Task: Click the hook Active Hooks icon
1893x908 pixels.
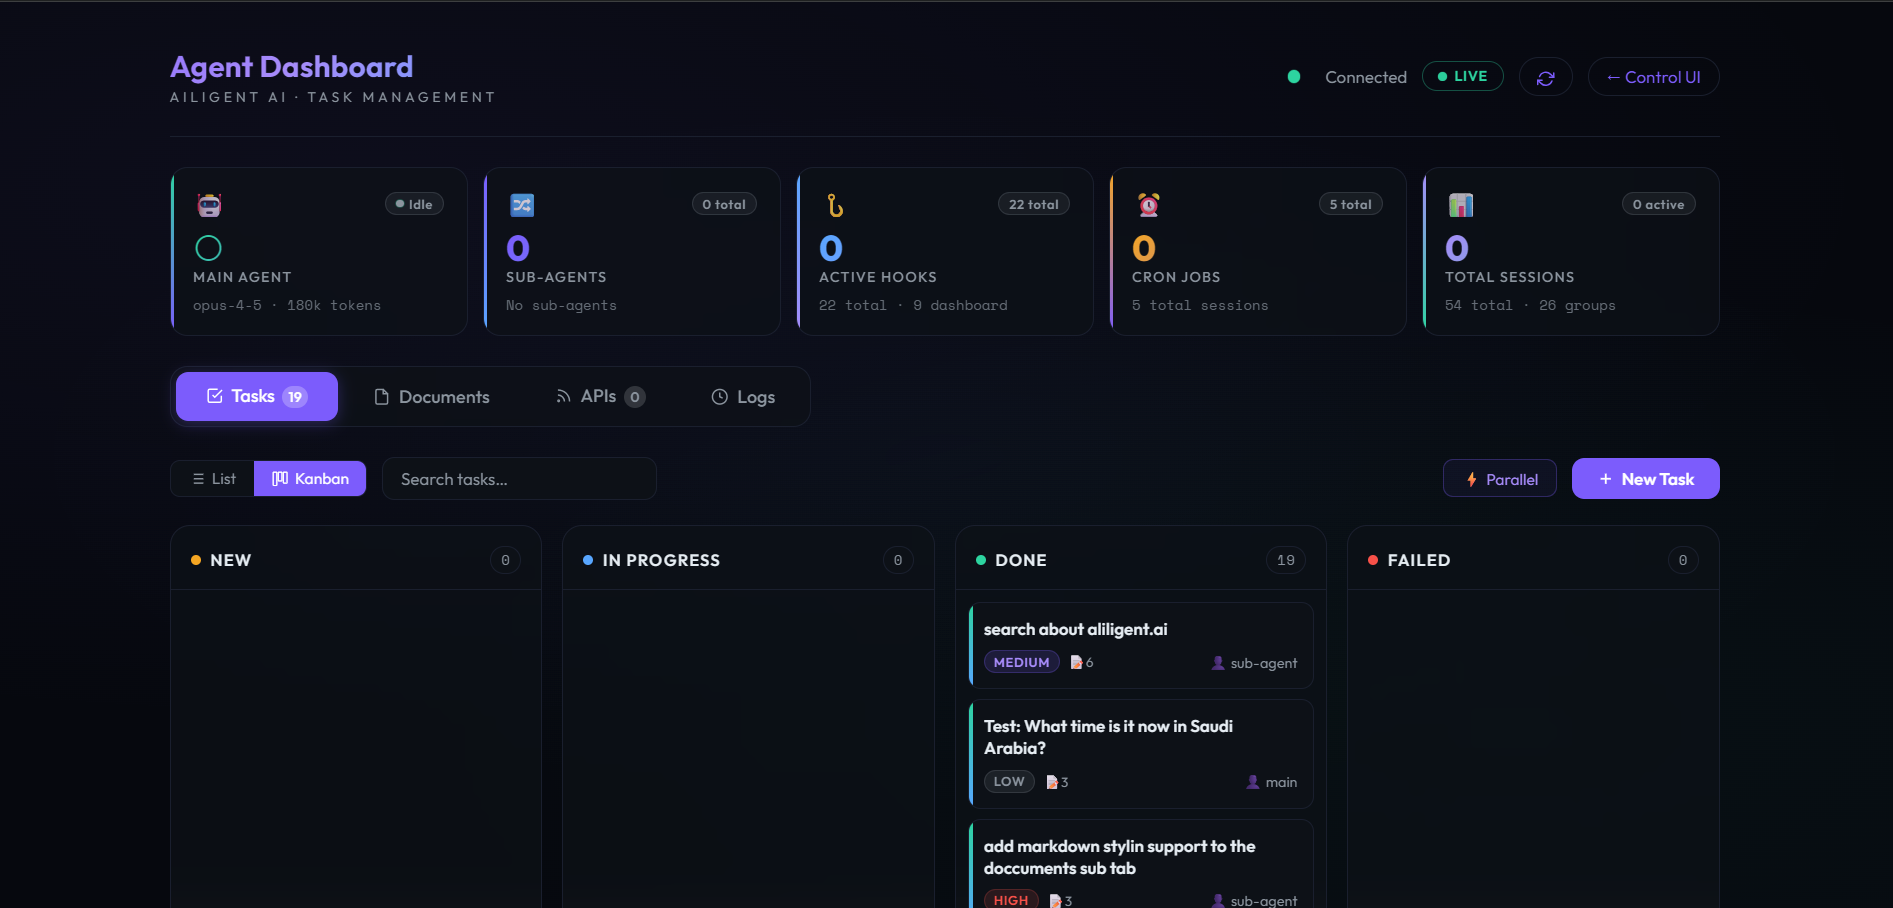Action: [835, 205]
